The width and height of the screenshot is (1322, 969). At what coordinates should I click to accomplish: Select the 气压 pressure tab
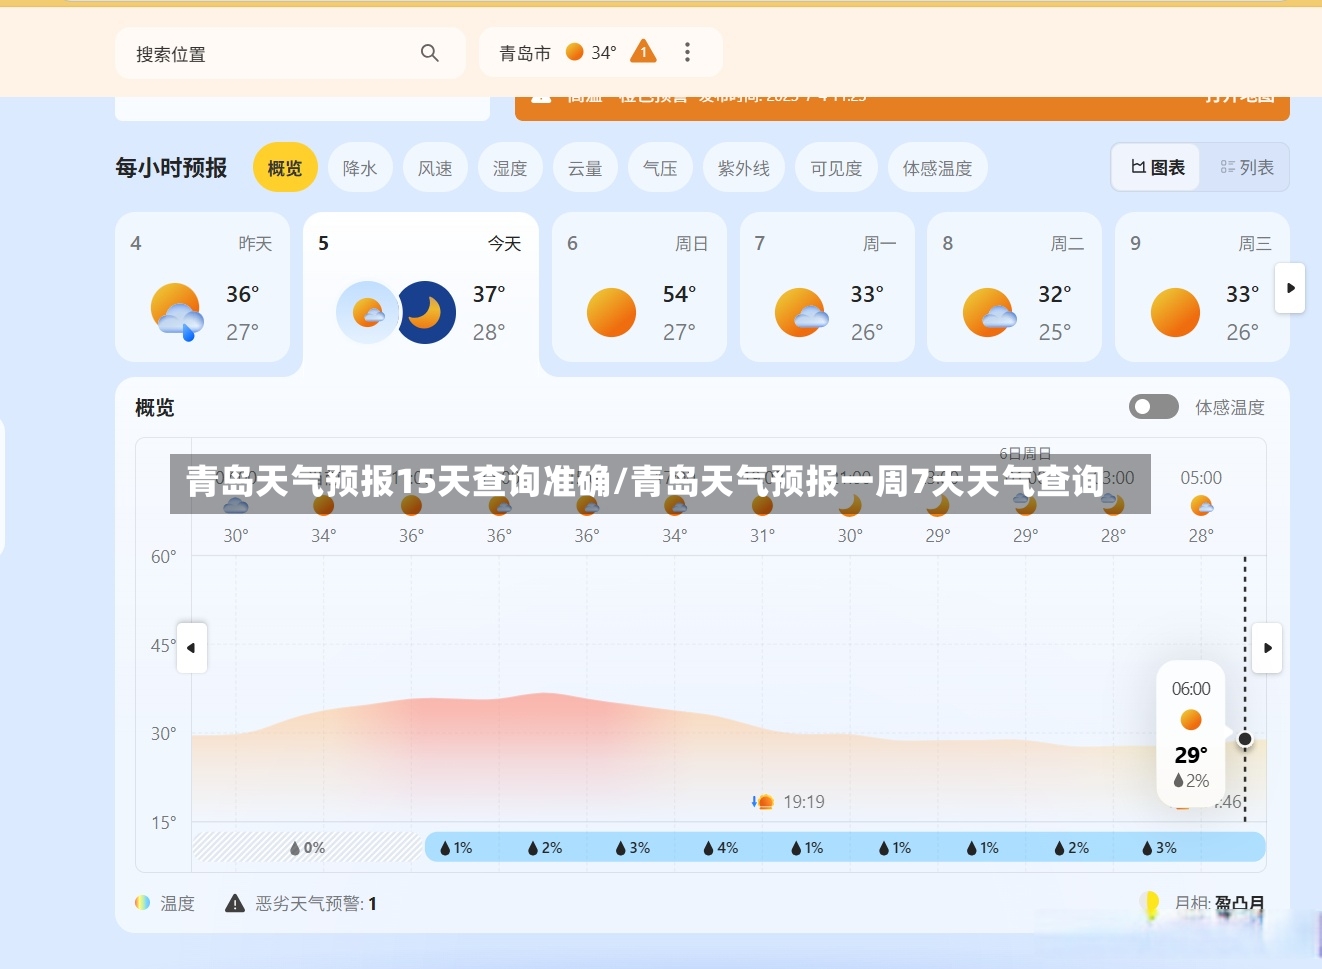point(660,168)
